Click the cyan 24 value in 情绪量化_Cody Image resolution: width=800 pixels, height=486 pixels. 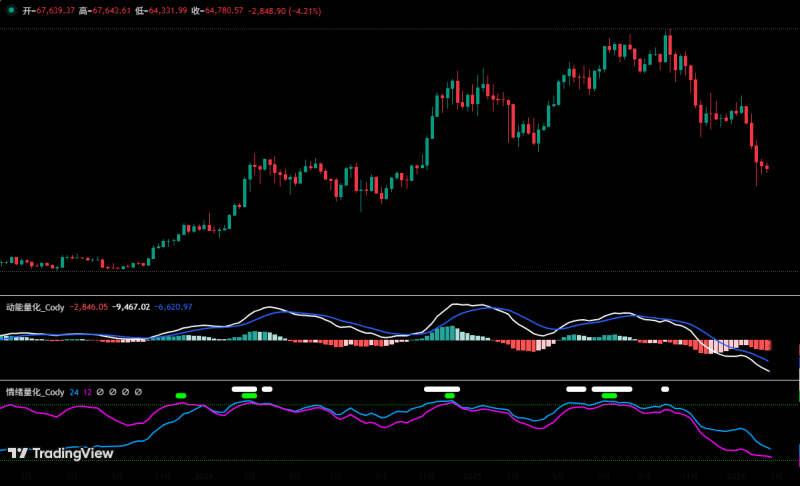[74, 392]
